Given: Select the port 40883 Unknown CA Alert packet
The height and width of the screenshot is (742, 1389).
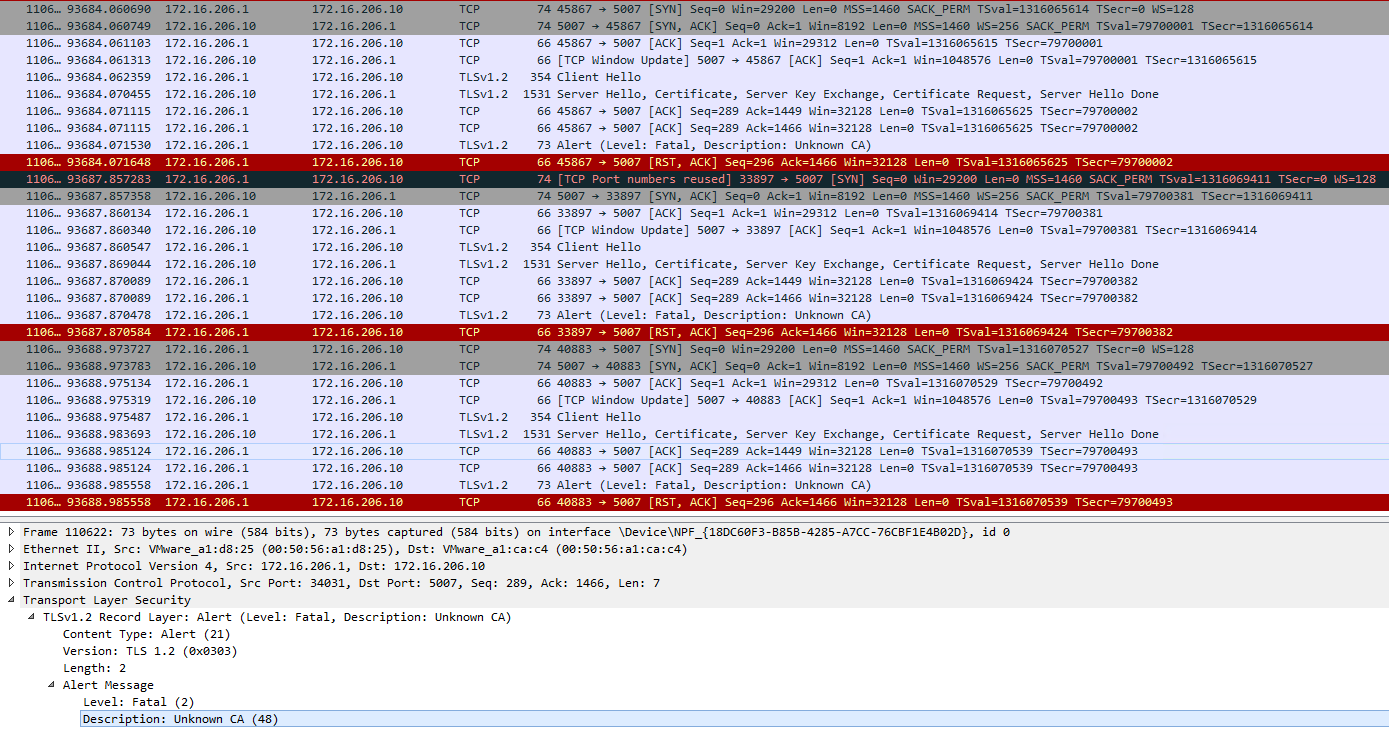Looking at the screenshot, I should point(694,485).
